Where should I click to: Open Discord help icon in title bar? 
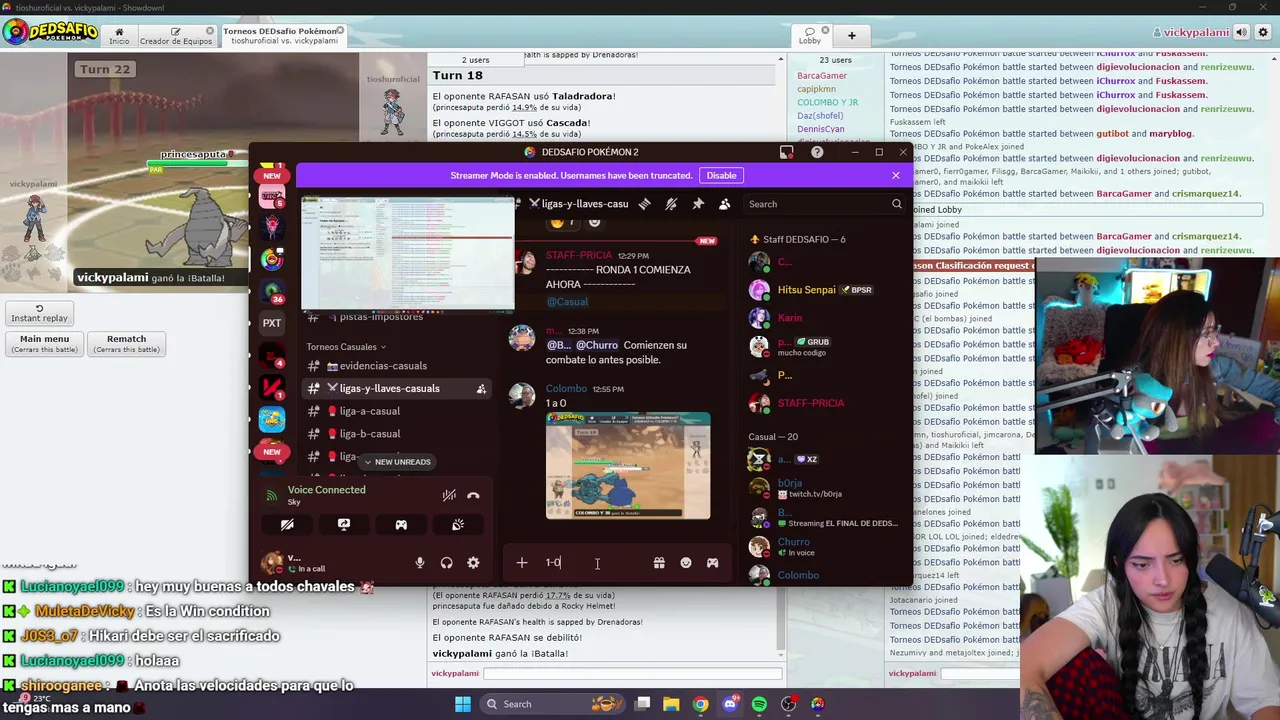[x=817, y=152]
